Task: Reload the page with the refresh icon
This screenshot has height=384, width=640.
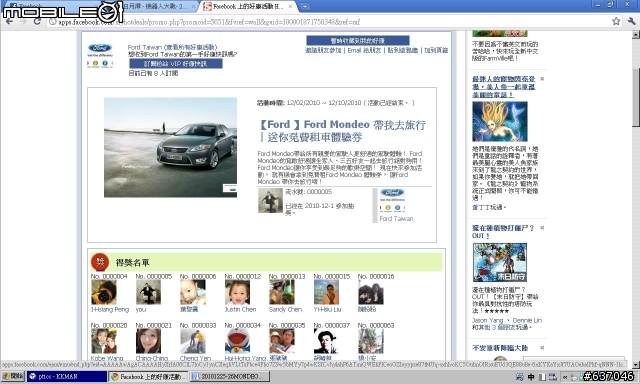Action: coord(37,22)
